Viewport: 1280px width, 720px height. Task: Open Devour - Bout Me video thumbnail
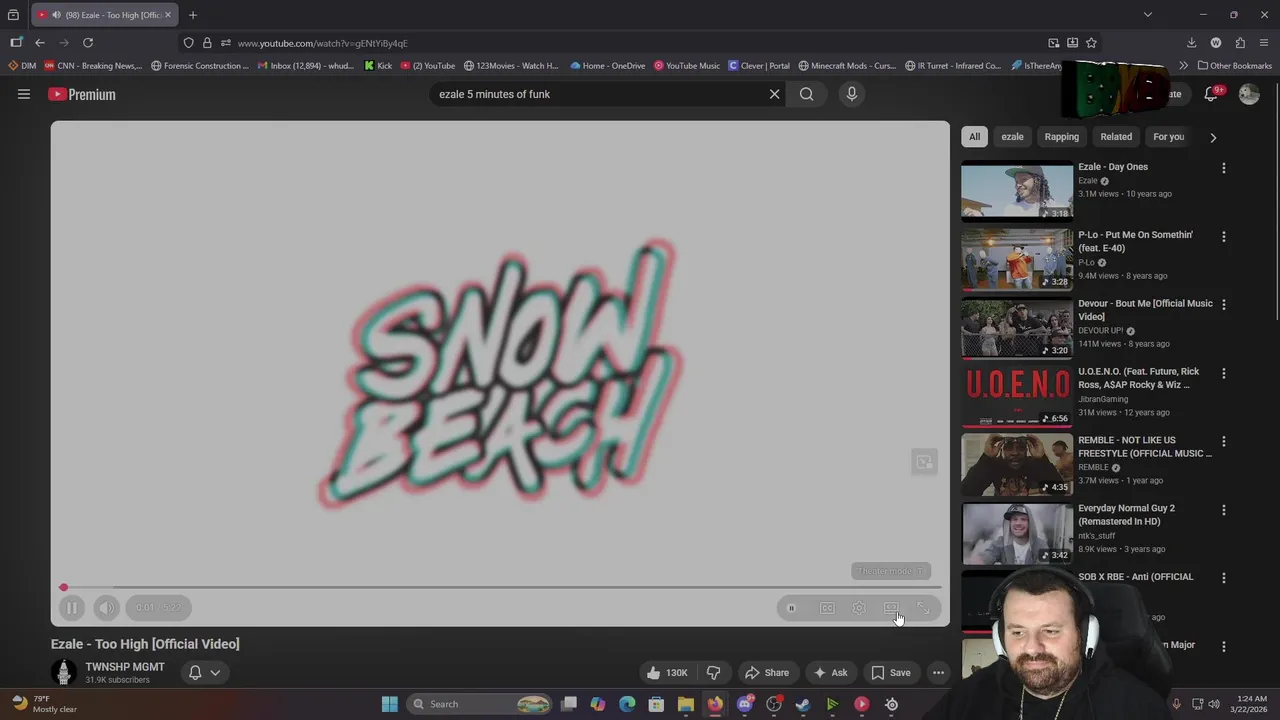(x=1017, y=328)
